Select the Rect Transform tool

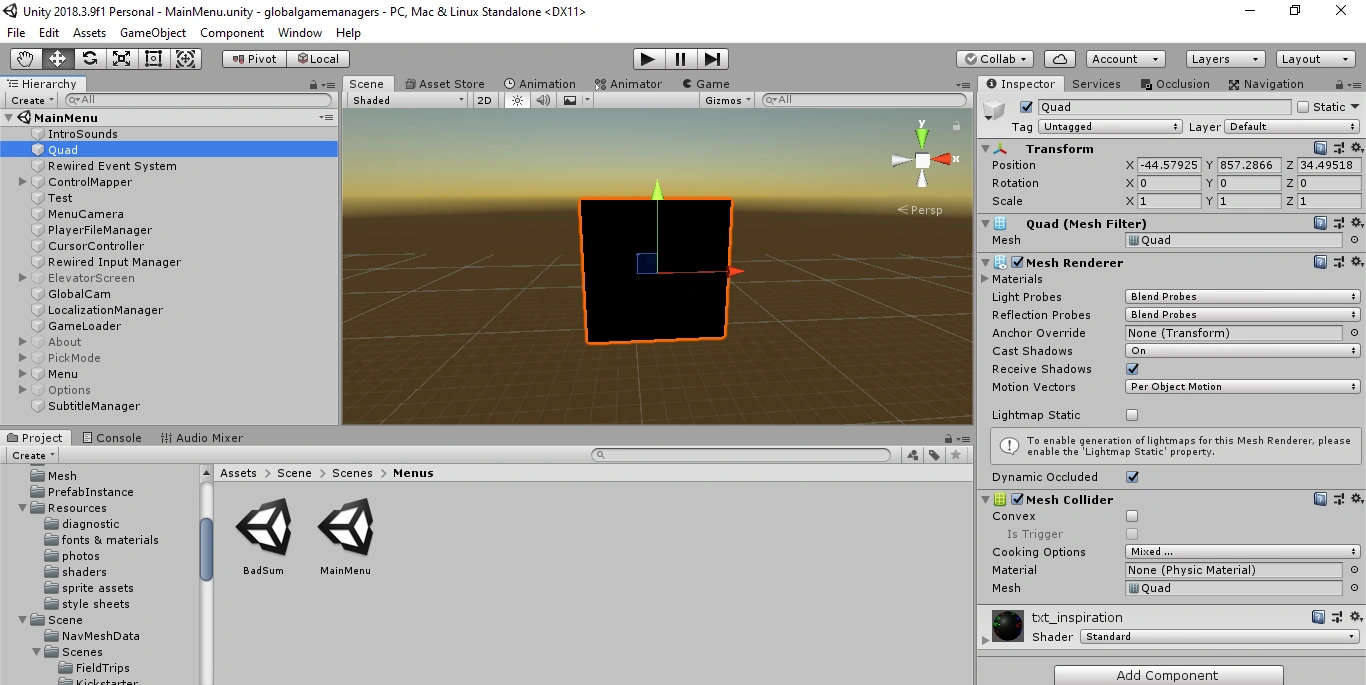pos(153,58)
